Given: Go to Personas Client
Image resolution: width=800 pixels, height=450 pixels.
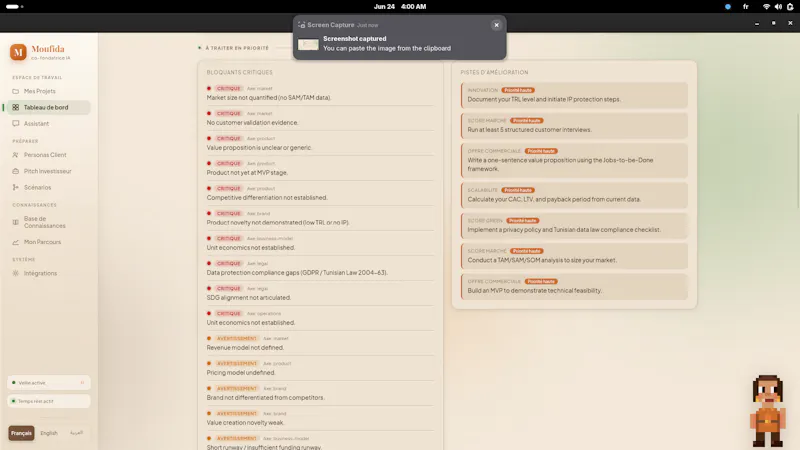Looking at the screenshot, I should click(x=49, y=155).
